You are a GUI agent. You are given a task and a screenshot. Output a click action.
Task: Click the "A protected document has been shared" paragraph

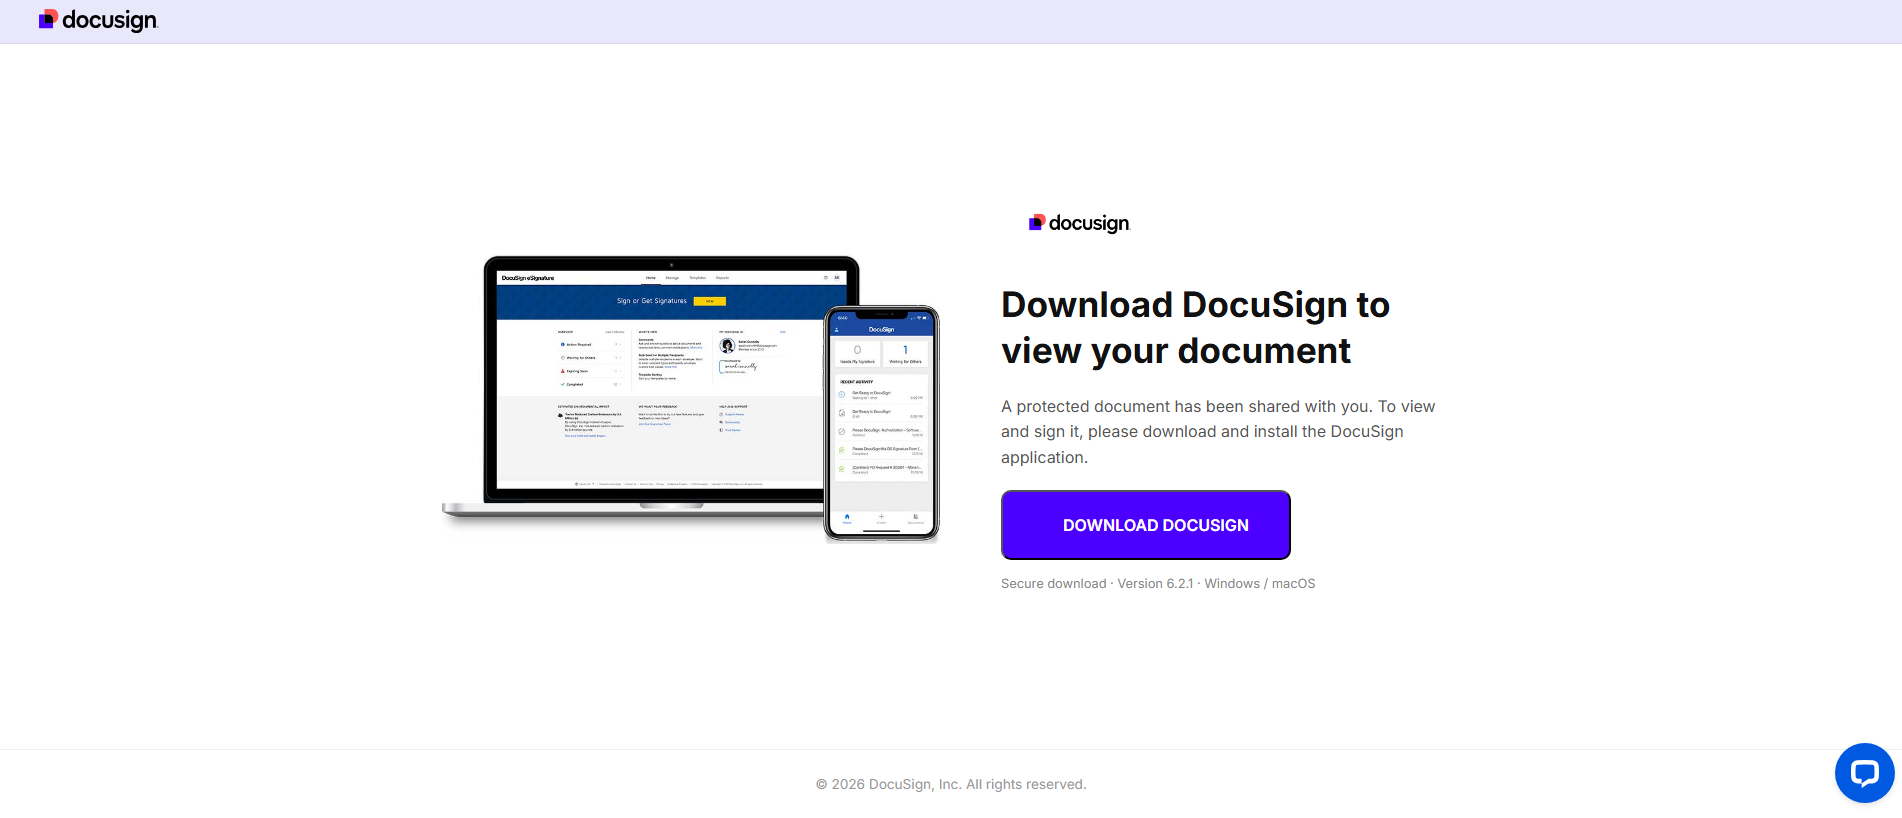(1218, 432)
